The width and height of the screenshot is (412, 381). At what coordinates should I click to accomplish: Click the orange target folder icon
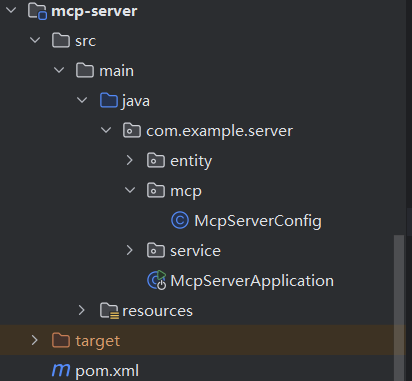click(61, 340)
